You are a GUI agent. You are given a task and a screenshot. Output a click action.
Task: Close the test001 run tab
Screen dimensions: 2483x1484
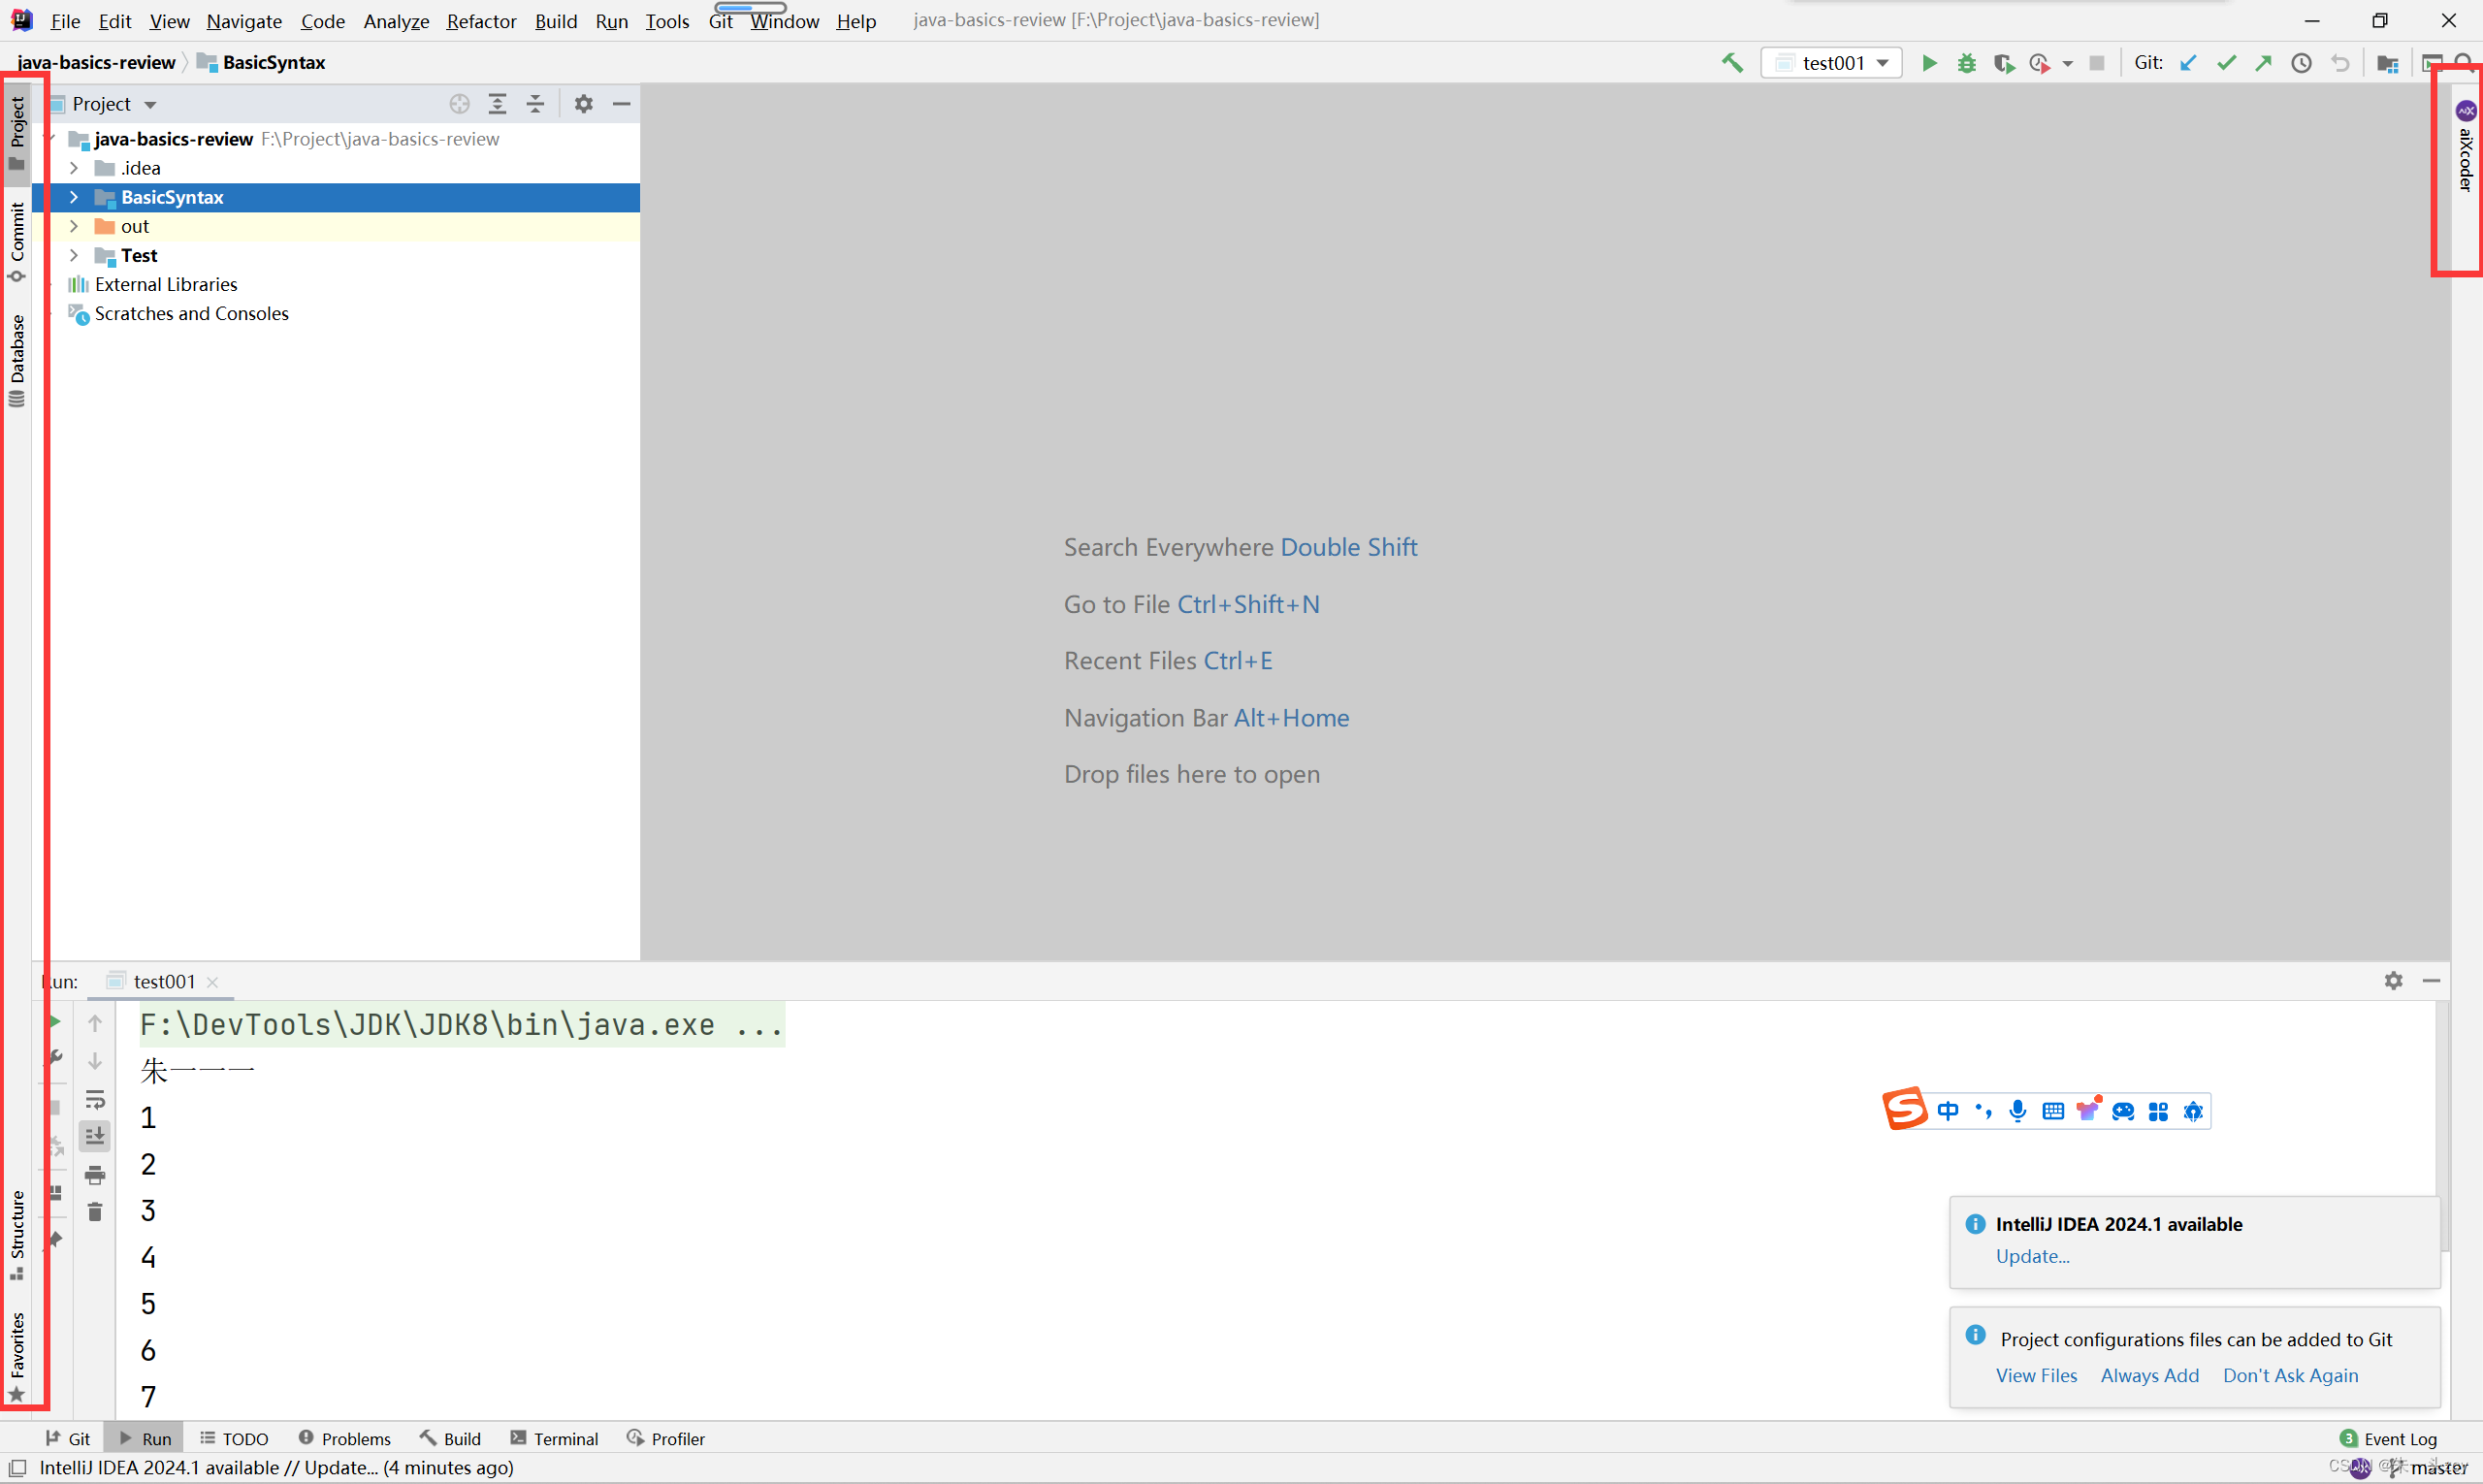click(213, 982)
